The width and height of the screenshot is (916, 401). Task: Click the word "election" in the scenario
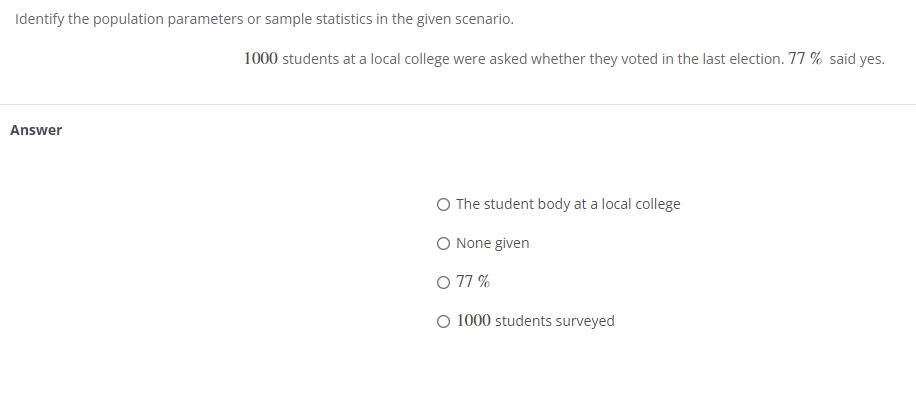[755, 59]
